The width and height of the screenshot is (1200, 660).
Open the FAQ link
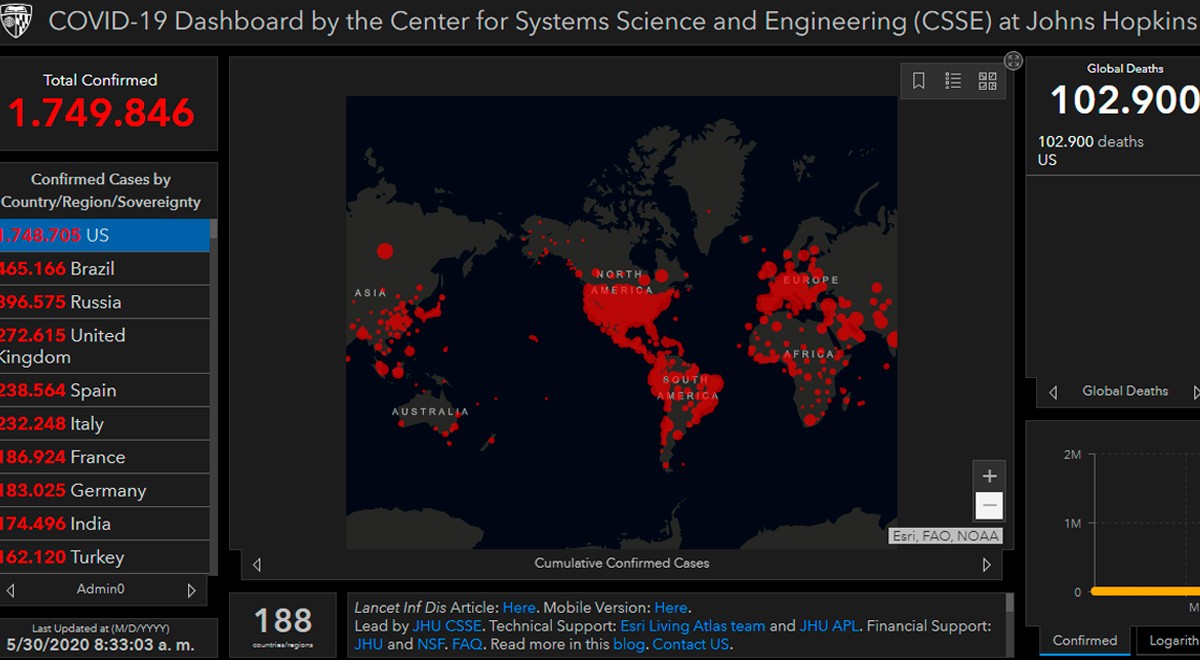tap(465, 645)
